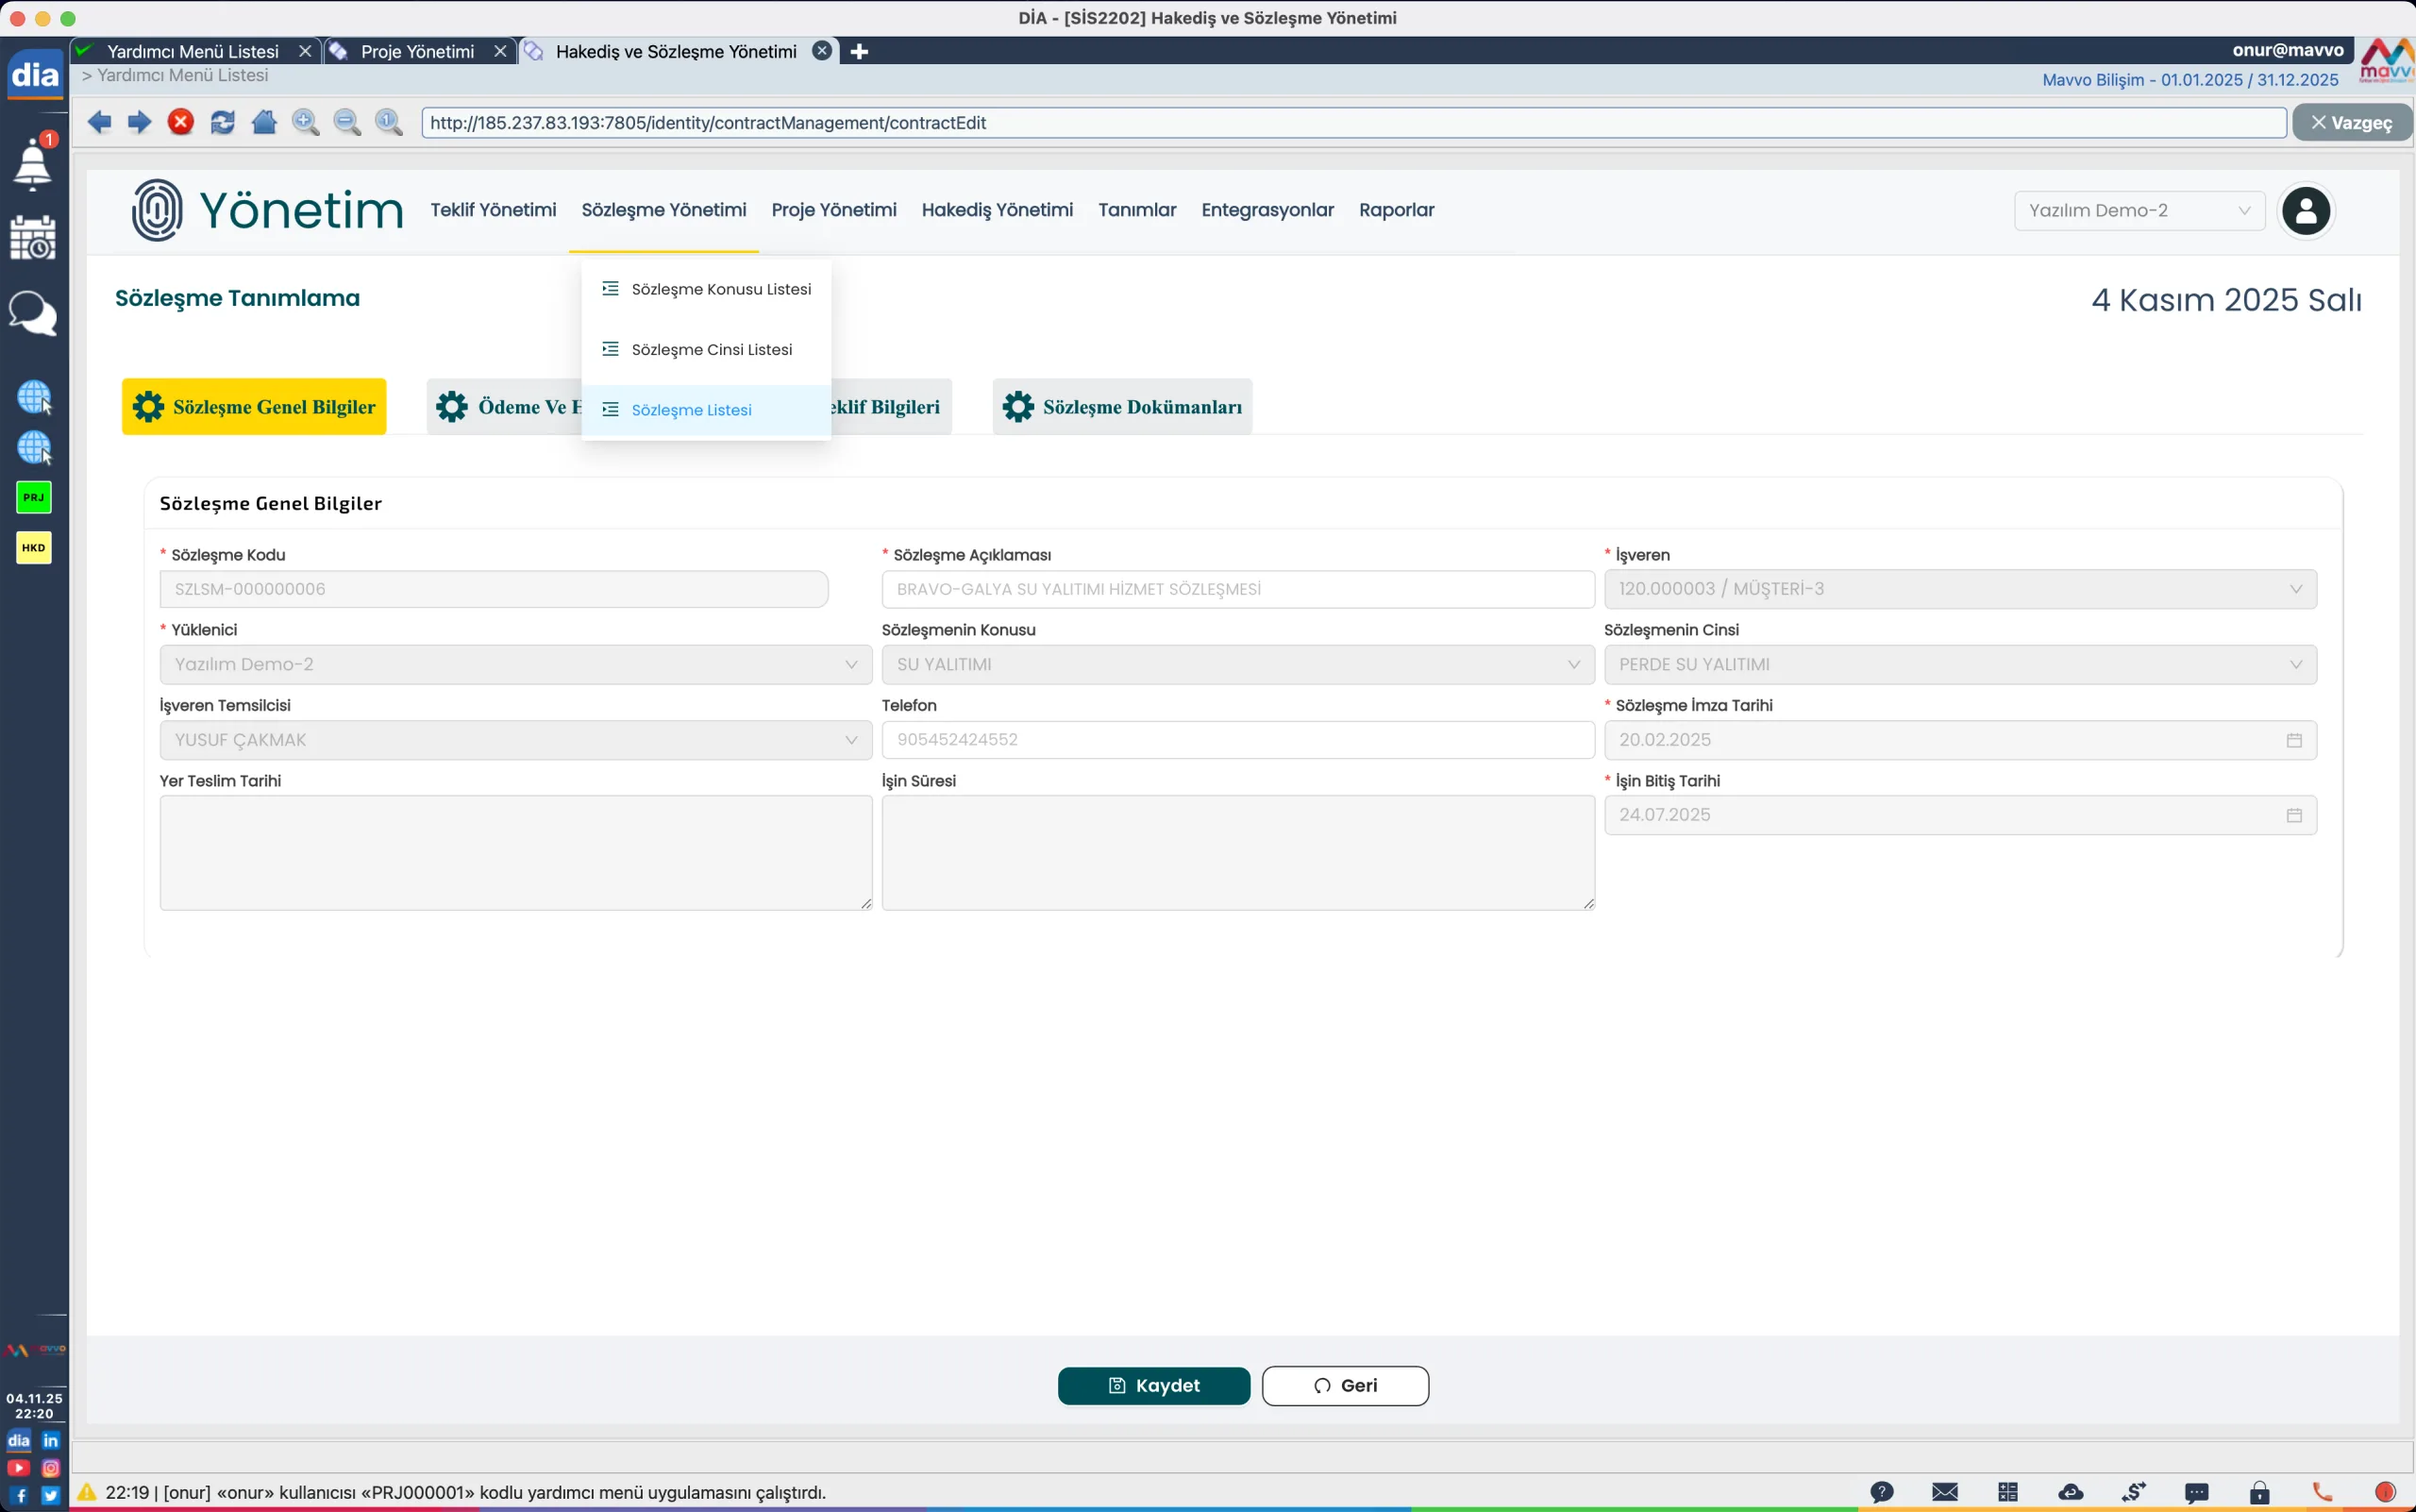
Task: Click the green PRJ sidebar icon
Action: point(34,497)
